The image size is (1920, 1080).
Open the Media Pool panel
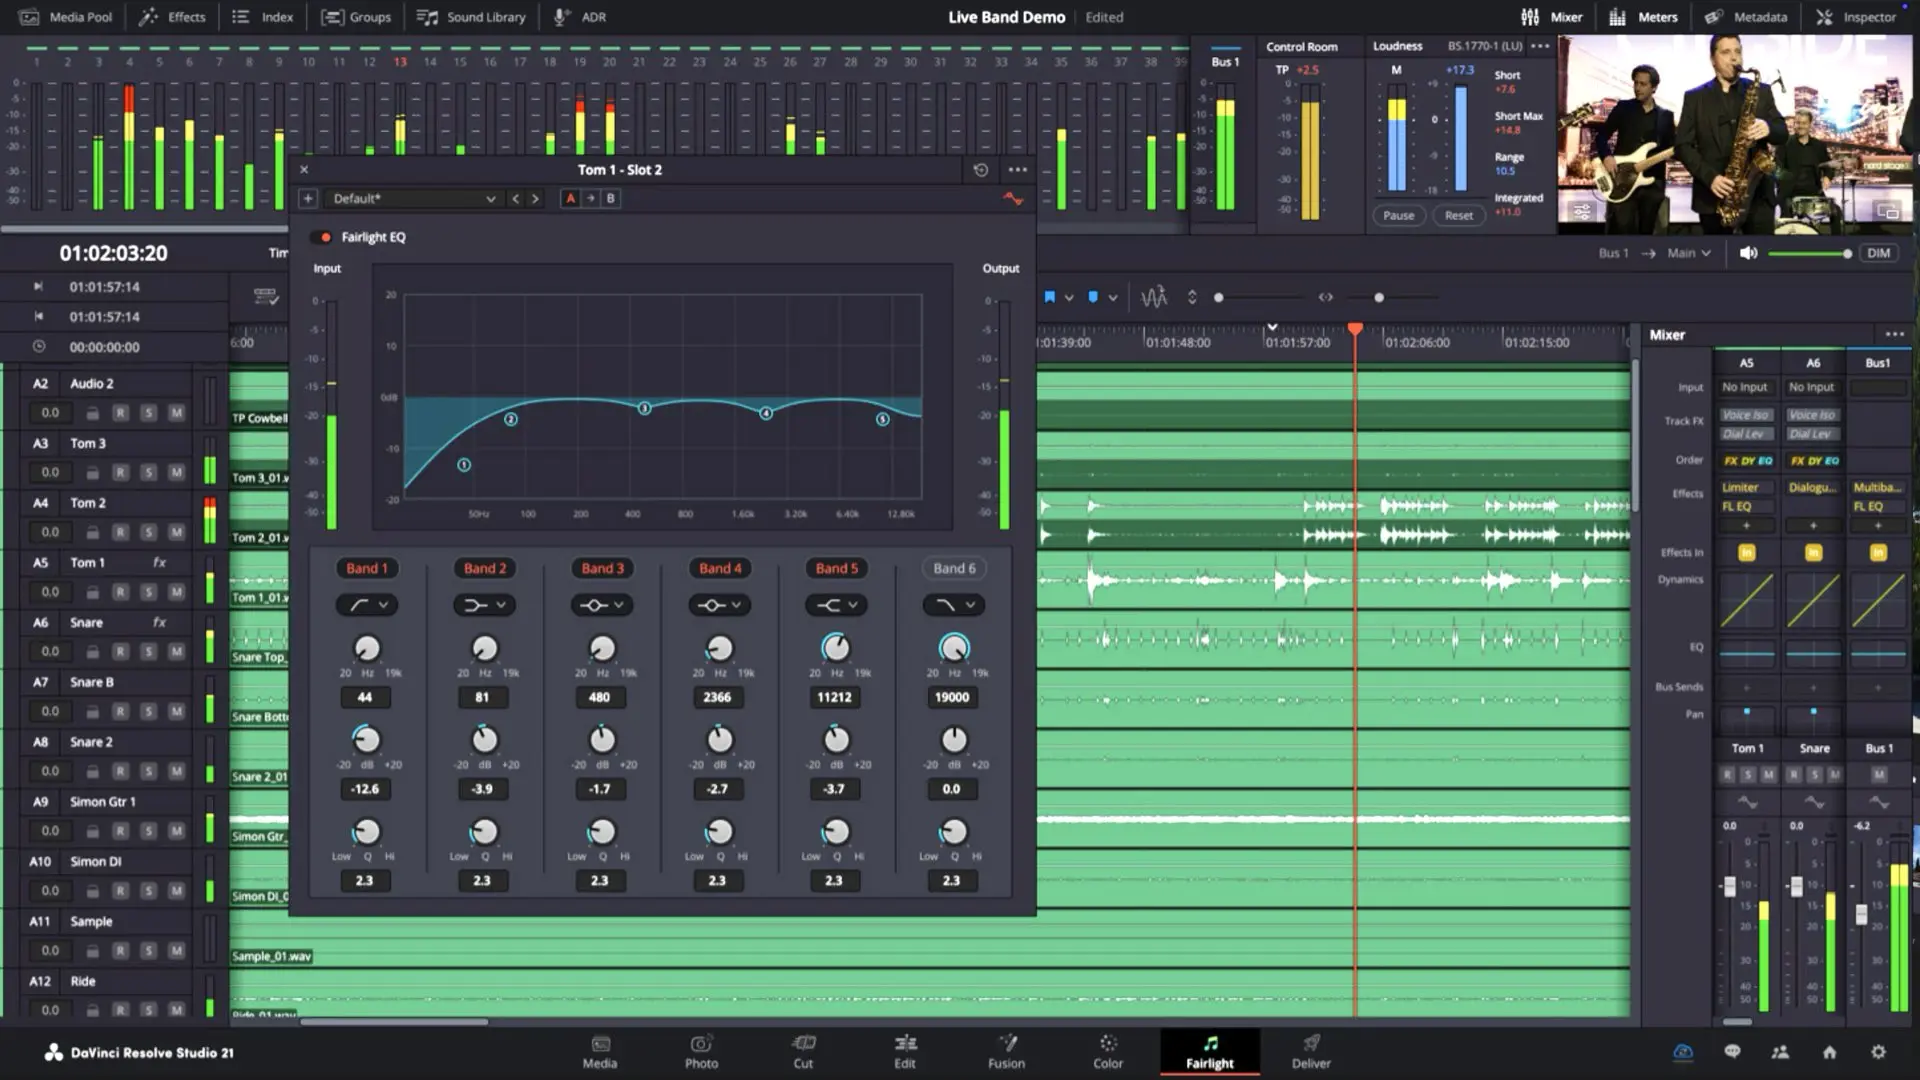tap(64, 16)
